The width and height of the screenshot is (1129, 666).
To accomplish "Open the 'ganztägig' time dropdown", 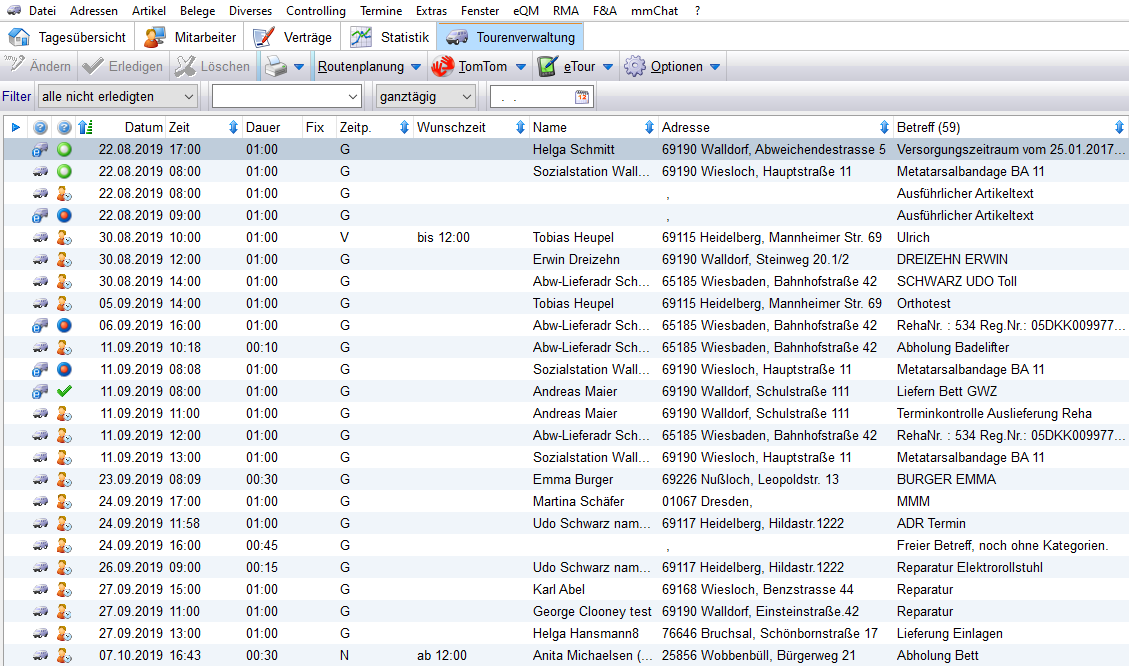I will [465, 97].
